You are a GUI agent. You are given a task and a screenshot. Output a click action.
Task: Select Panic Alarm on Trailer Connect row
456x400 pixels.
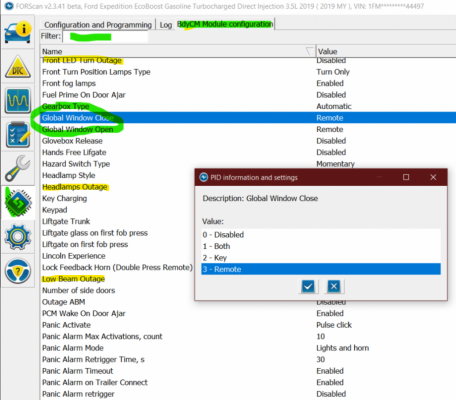[x=248, y=382]
